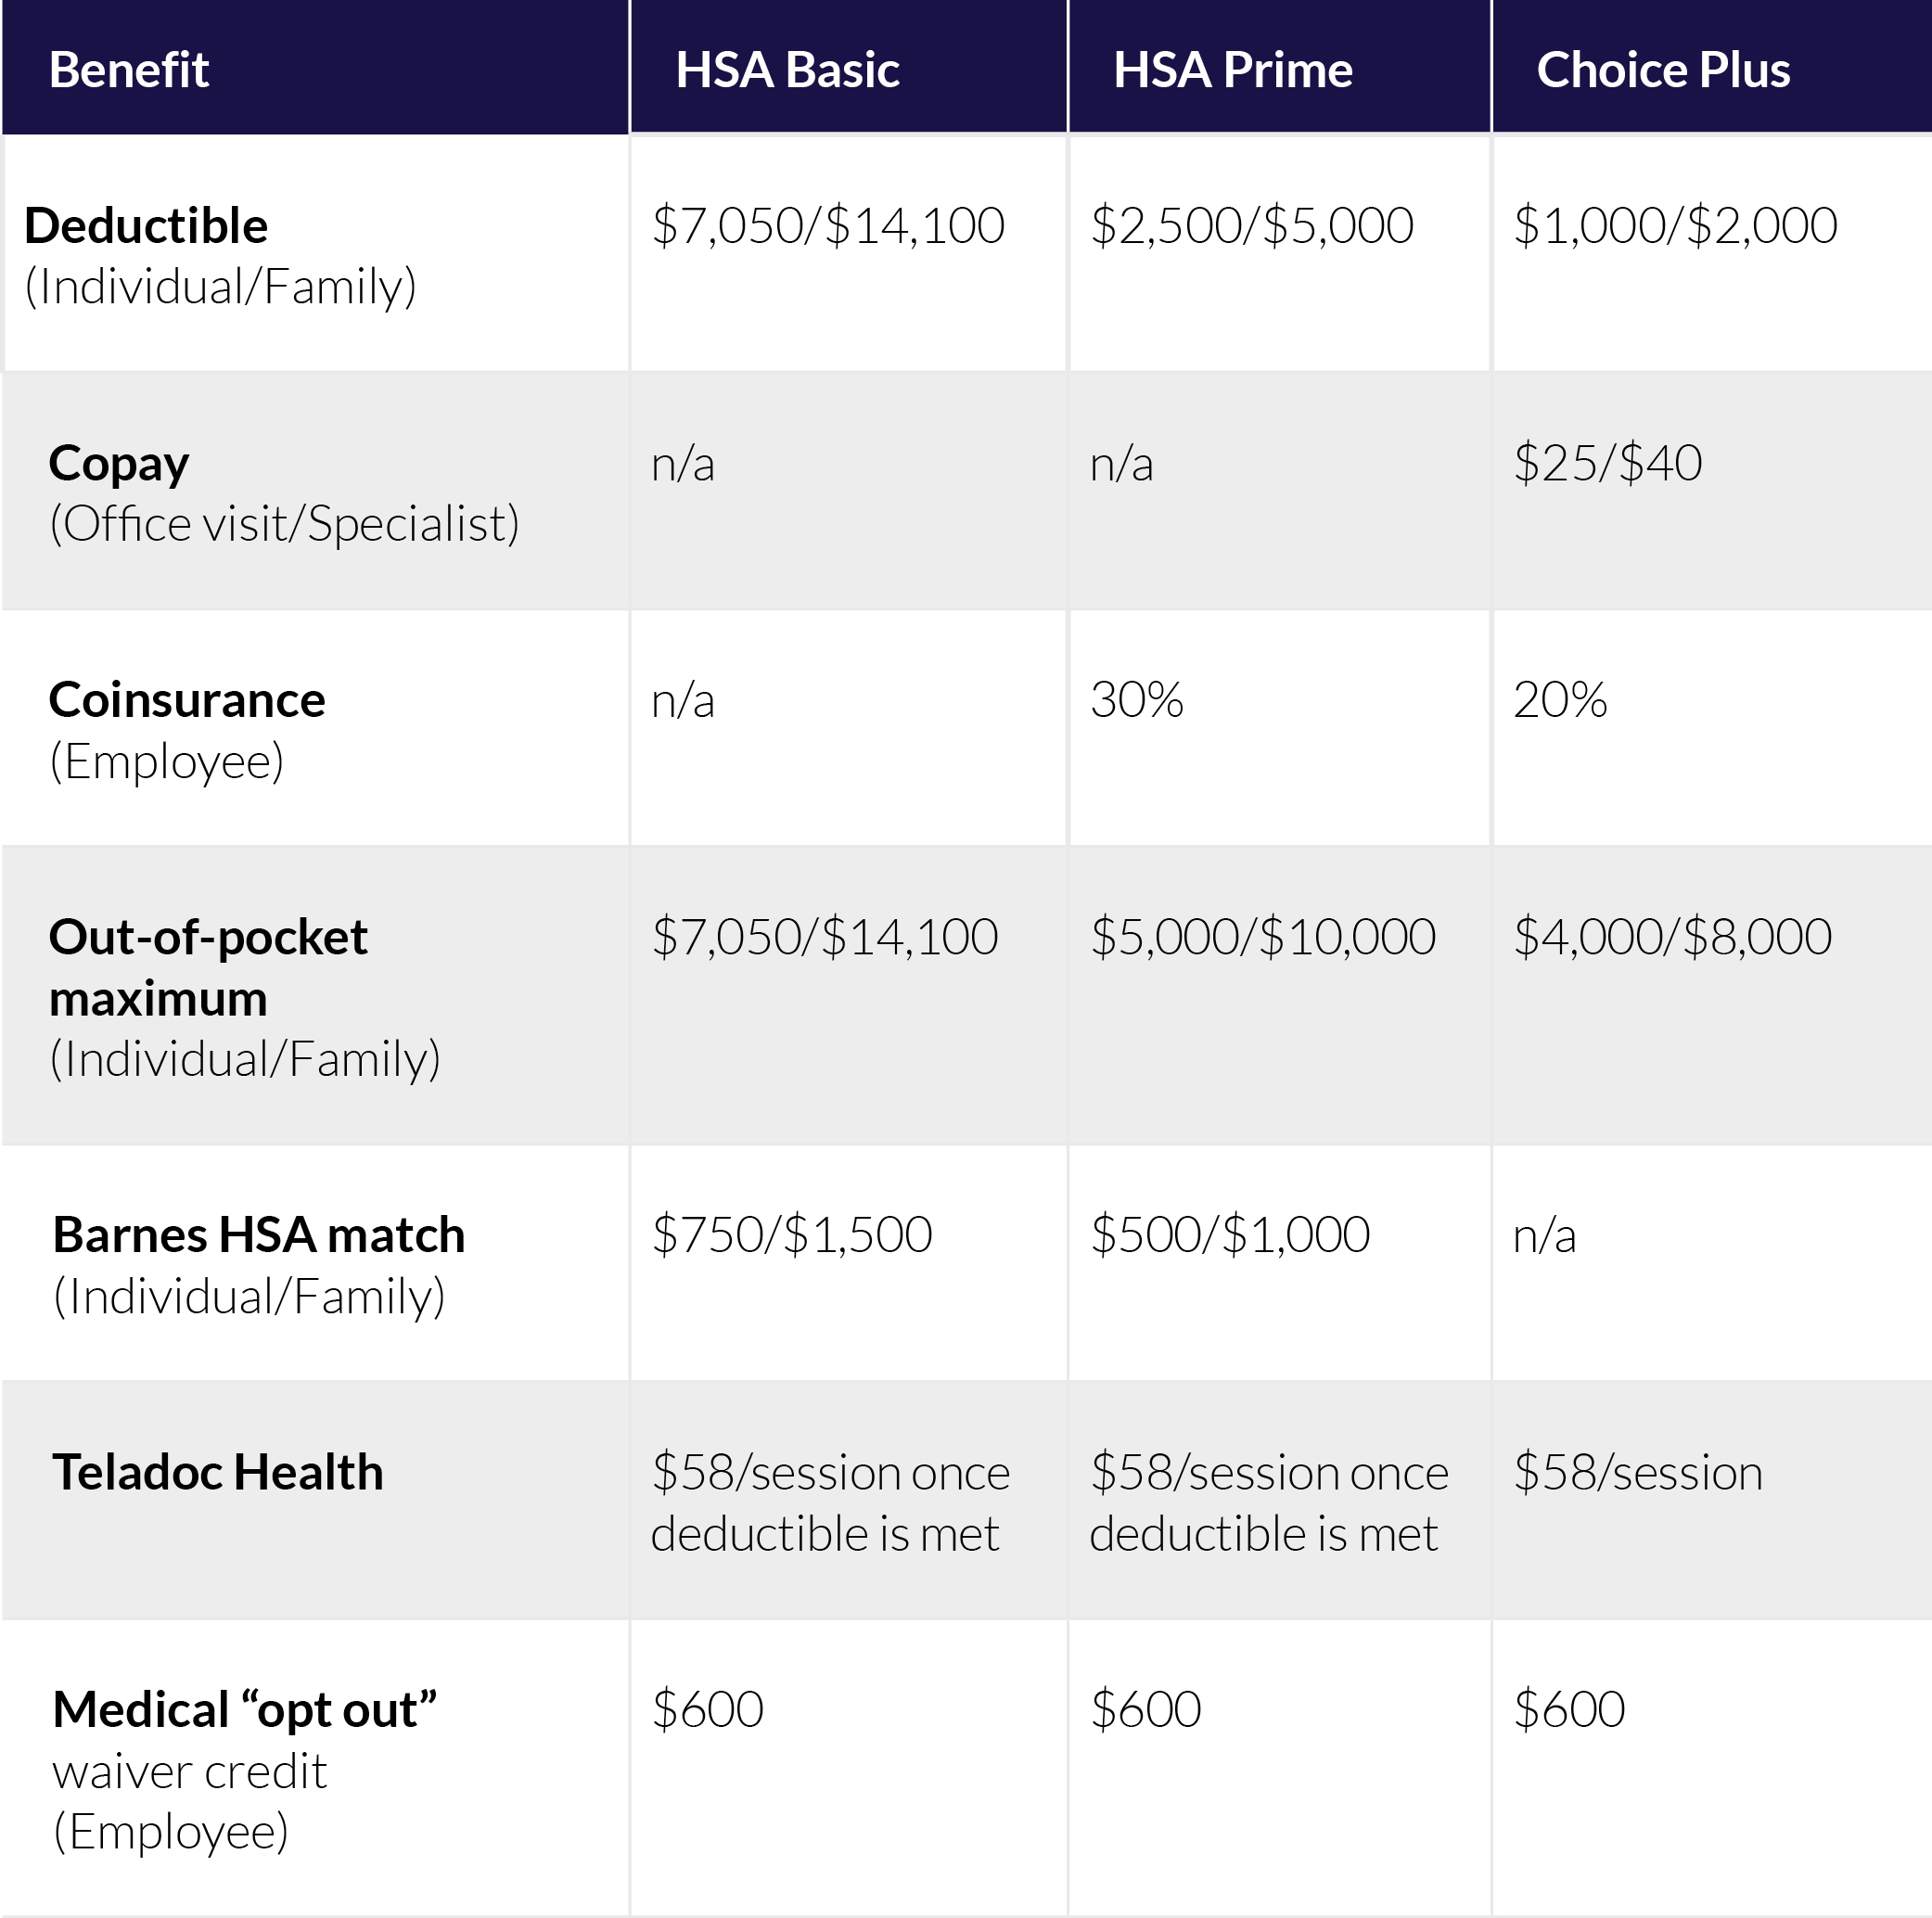Click the HSA Prime column header
1932x1918 pixels.
pyautogui.click(x=1232, y=70)
